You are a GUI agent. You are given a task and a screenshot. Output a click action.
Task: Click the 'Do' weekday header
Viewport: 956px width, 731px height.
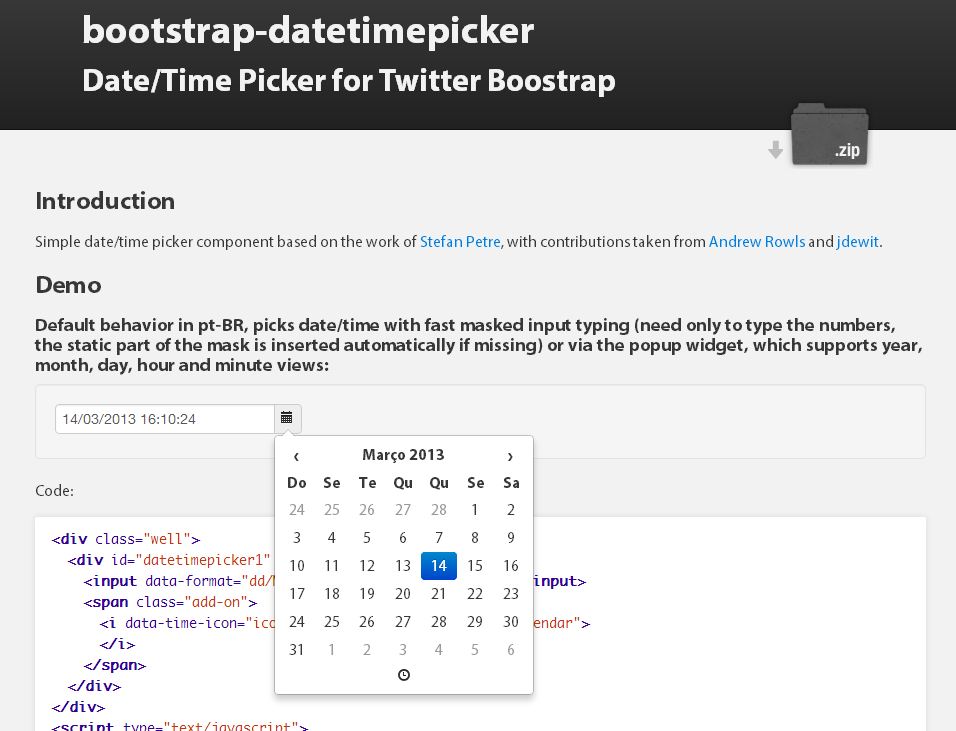tap(297, 483)
